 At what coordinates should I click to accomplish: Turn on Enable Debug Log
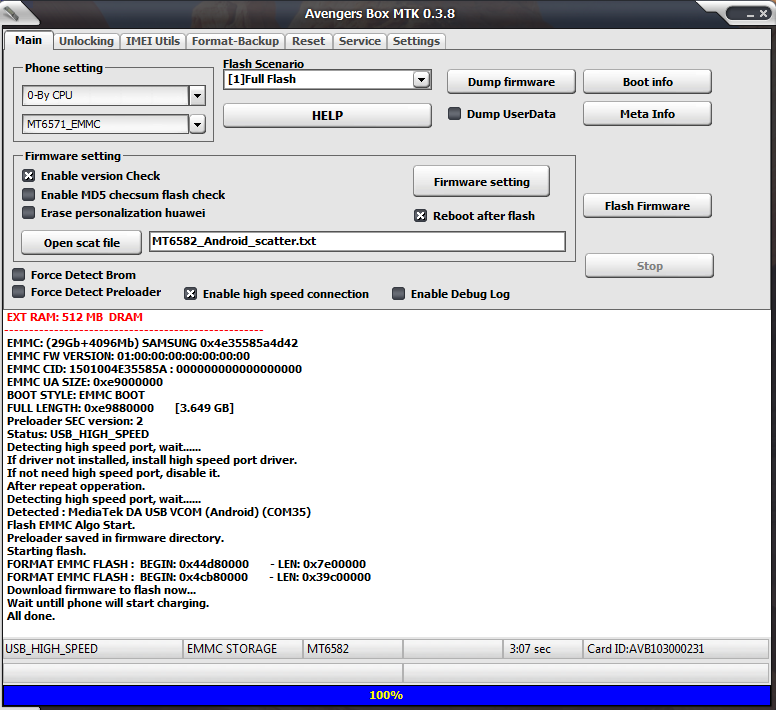coord(398,294)
